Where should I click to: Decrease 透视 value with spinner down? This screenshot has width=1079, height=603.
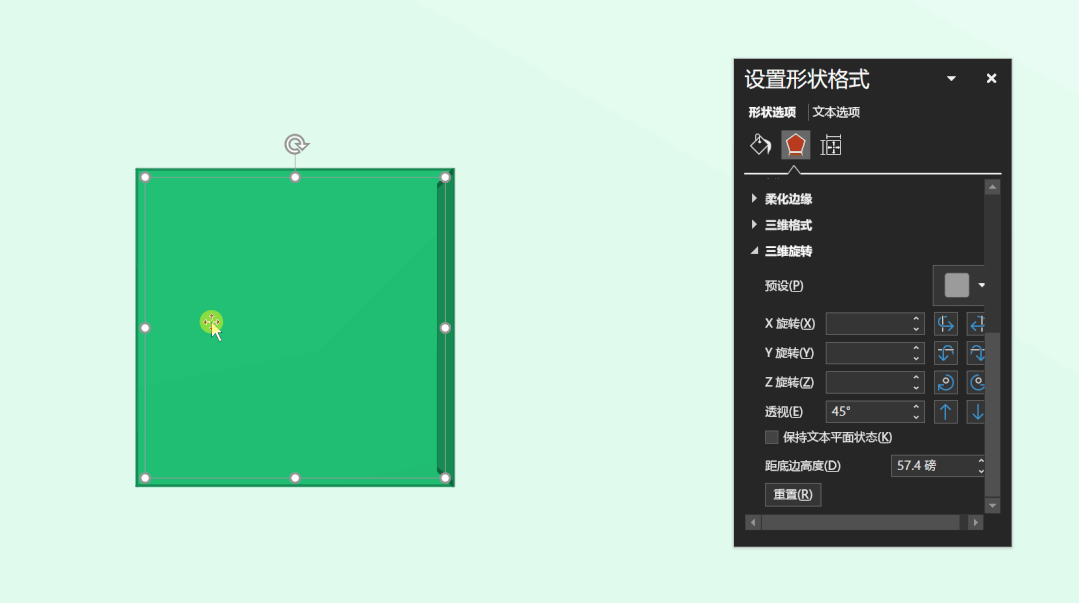(916, 417)
